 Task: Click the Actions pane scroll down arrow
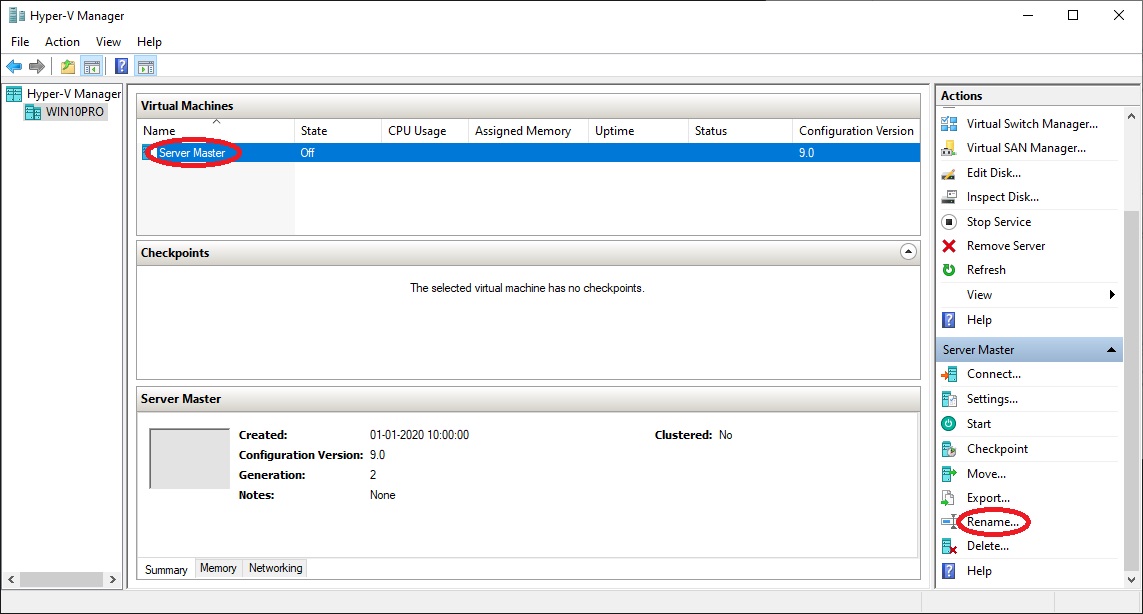(x=1131, y=580)
